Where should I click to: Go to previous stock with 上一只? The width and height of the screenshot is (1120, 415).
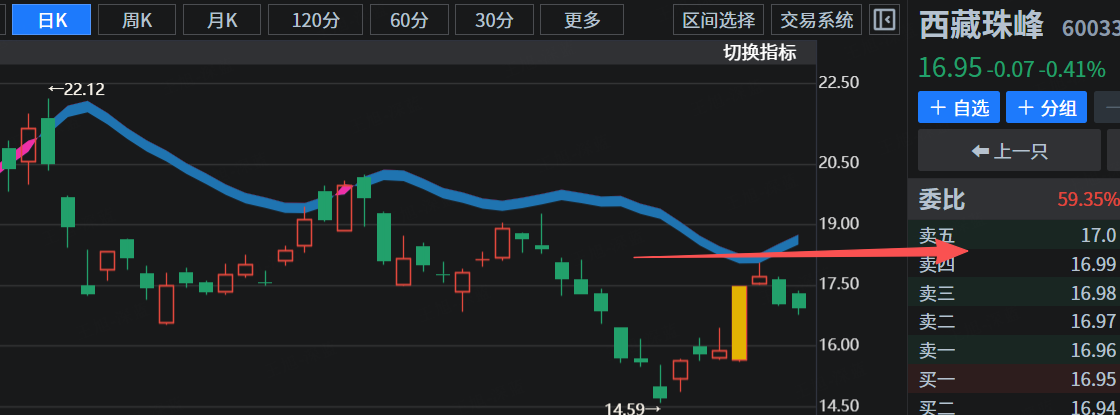1010,152
